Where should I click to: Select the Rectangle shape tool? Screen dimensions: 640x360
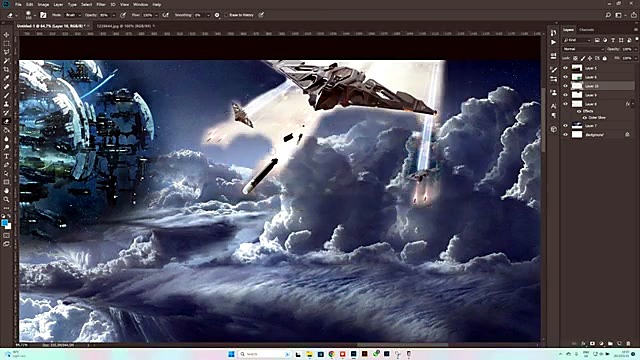tap(7, 182)
